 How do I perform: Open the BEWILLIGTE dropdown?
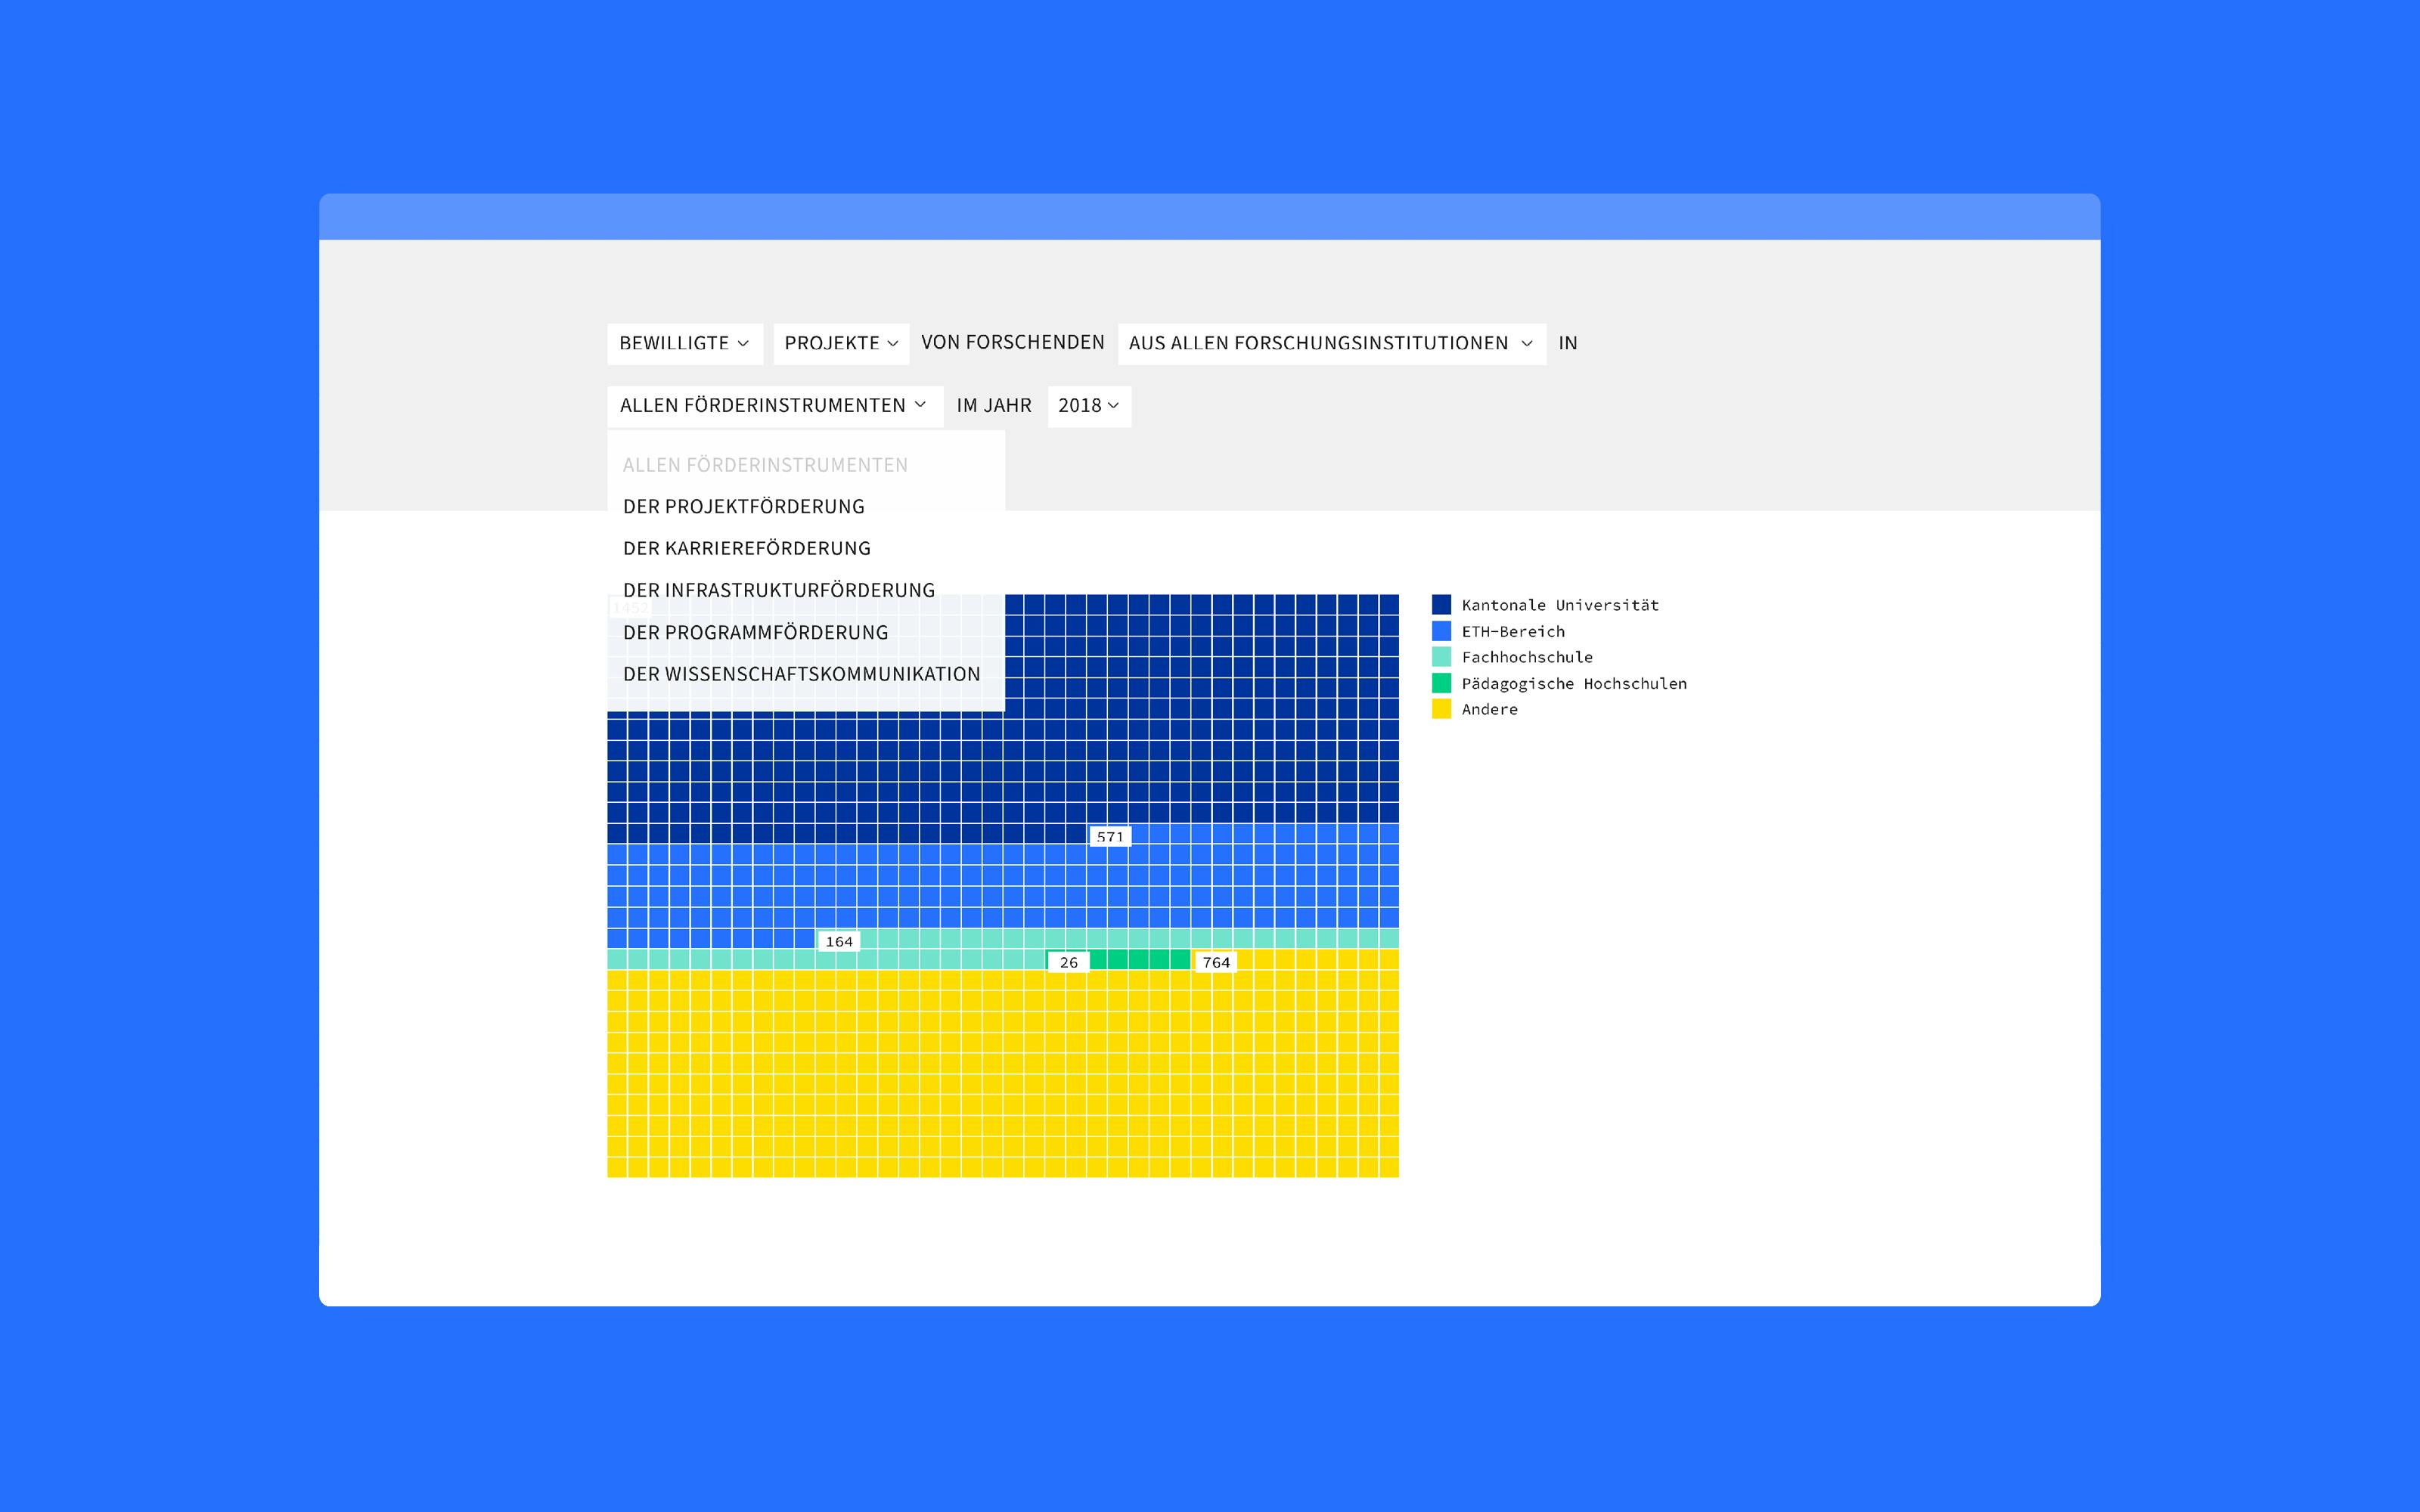point(685,343)
